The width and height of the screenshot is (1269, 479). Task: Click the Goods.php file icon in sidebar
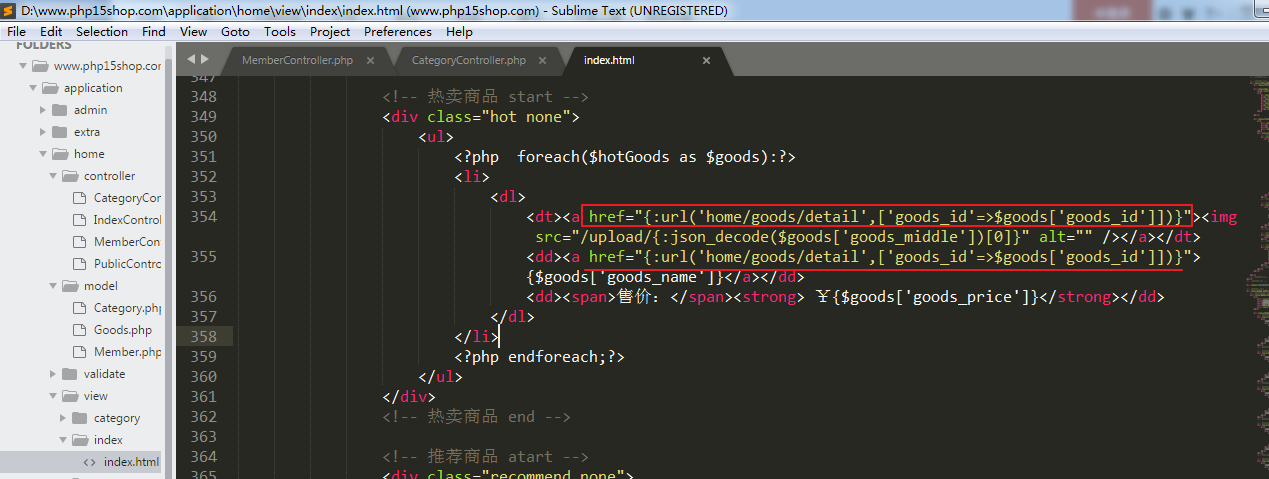tap(80, 330)
